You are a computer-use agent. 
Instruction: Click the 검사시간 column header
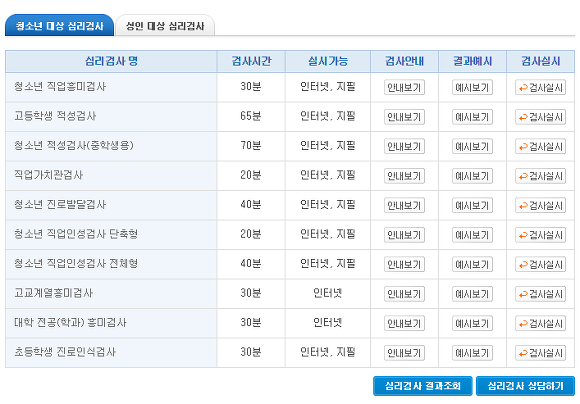[251, 61]
